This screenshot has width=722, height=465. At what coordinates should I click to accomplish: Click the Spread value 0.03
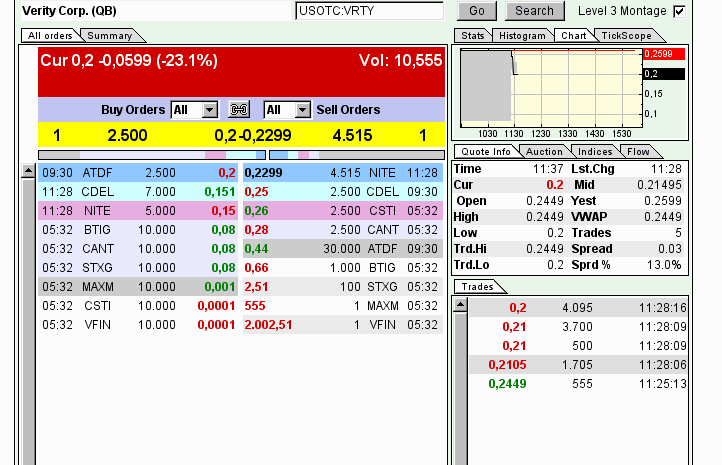670,249
